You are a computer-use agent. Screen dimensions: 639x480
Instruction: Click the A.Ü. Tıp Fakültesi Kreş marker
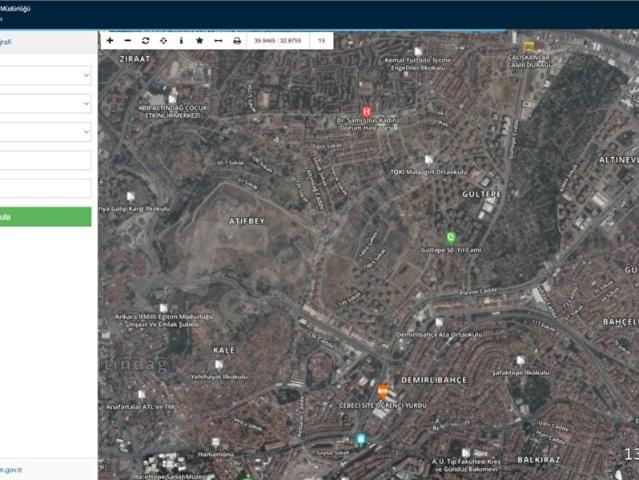coord(466,453)
